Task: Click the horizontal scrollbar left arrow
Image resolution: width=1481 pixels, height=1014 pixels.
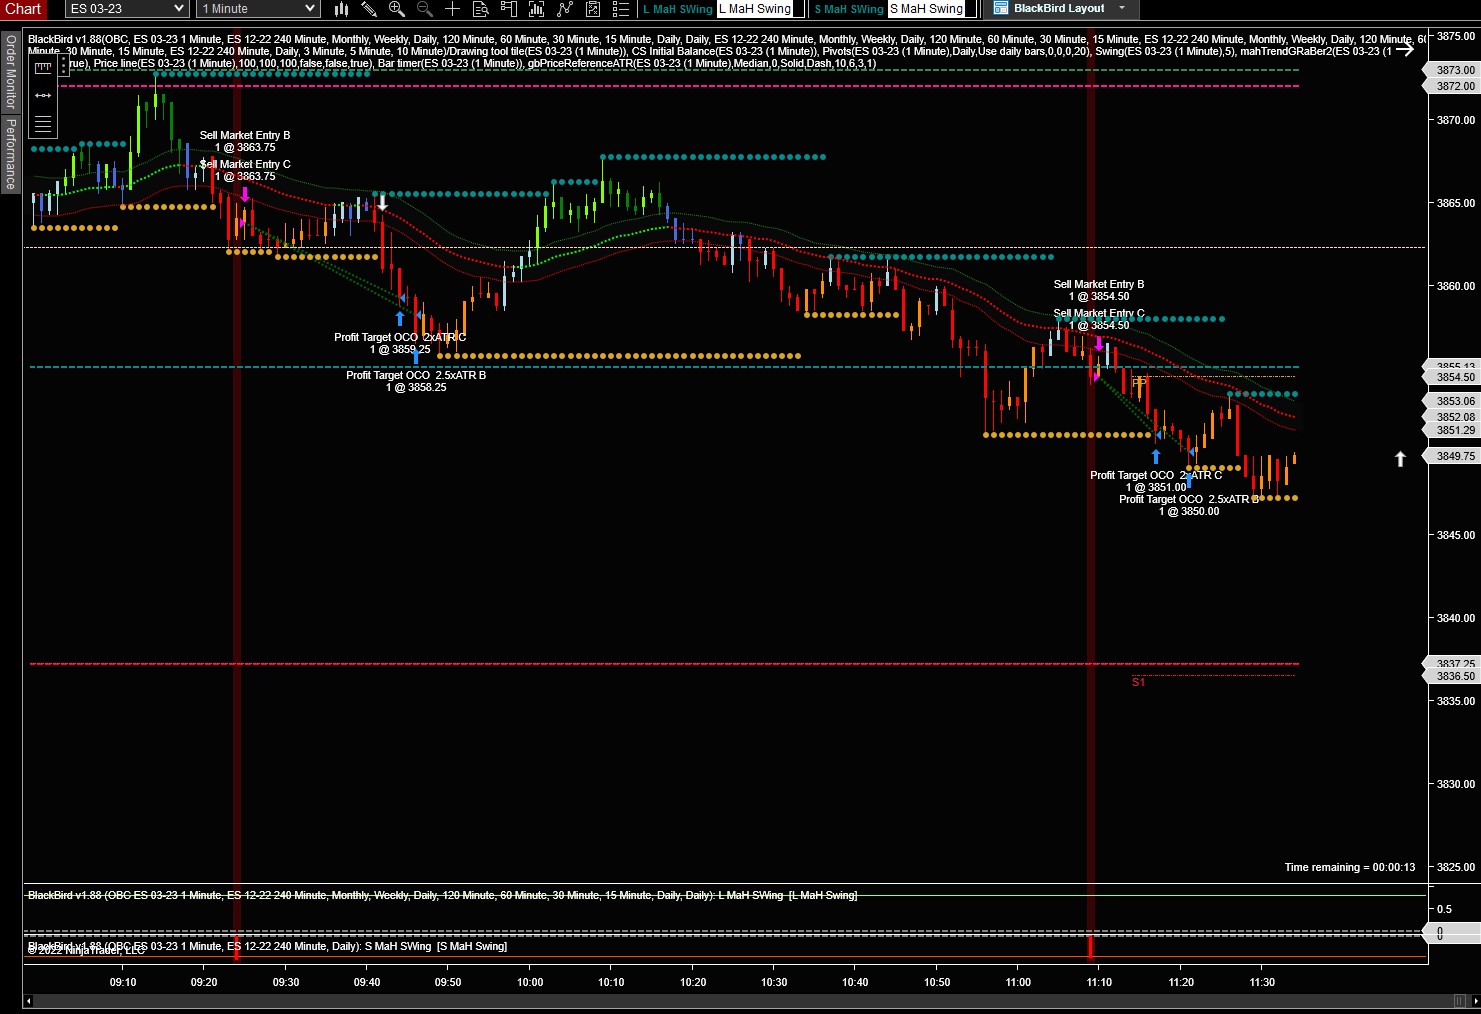Action: pyautogui.click(x=28, y=1001)
